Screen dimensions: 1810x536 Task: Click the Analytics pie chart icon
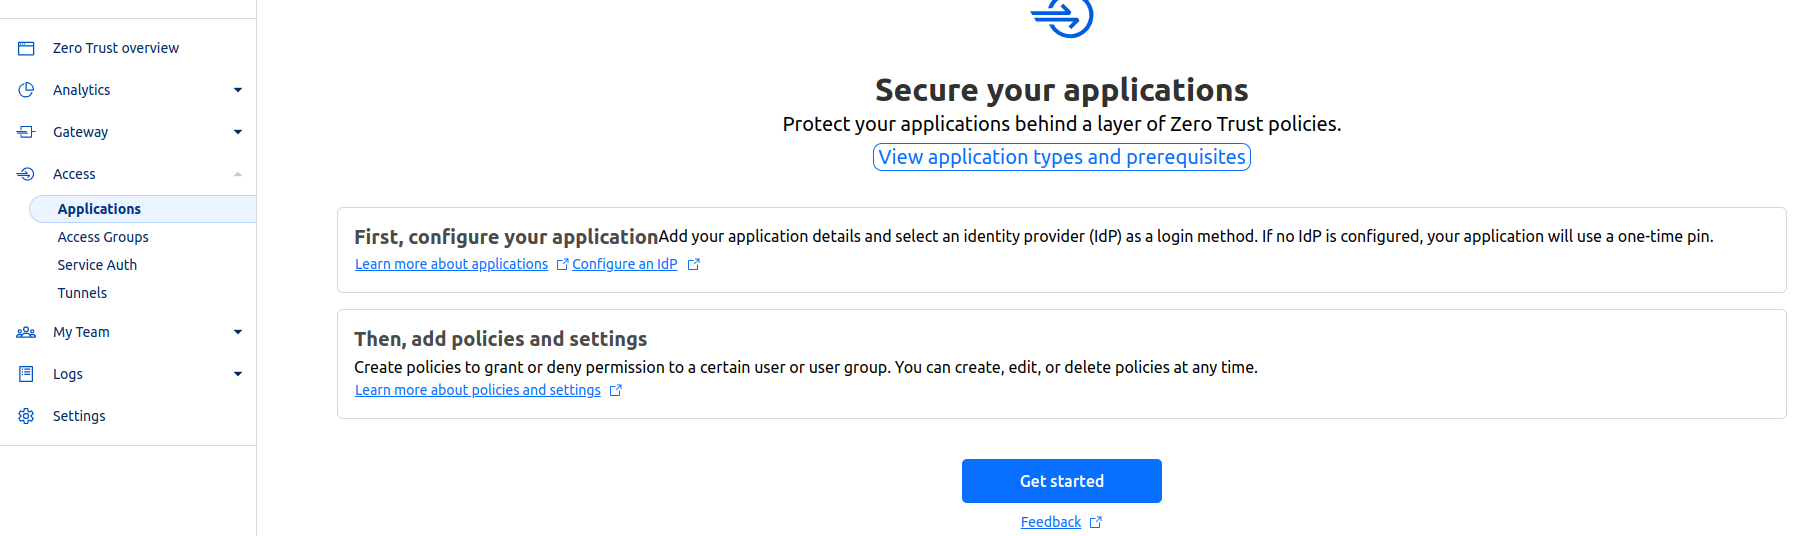pyautogui.click(x=26, y=90)
